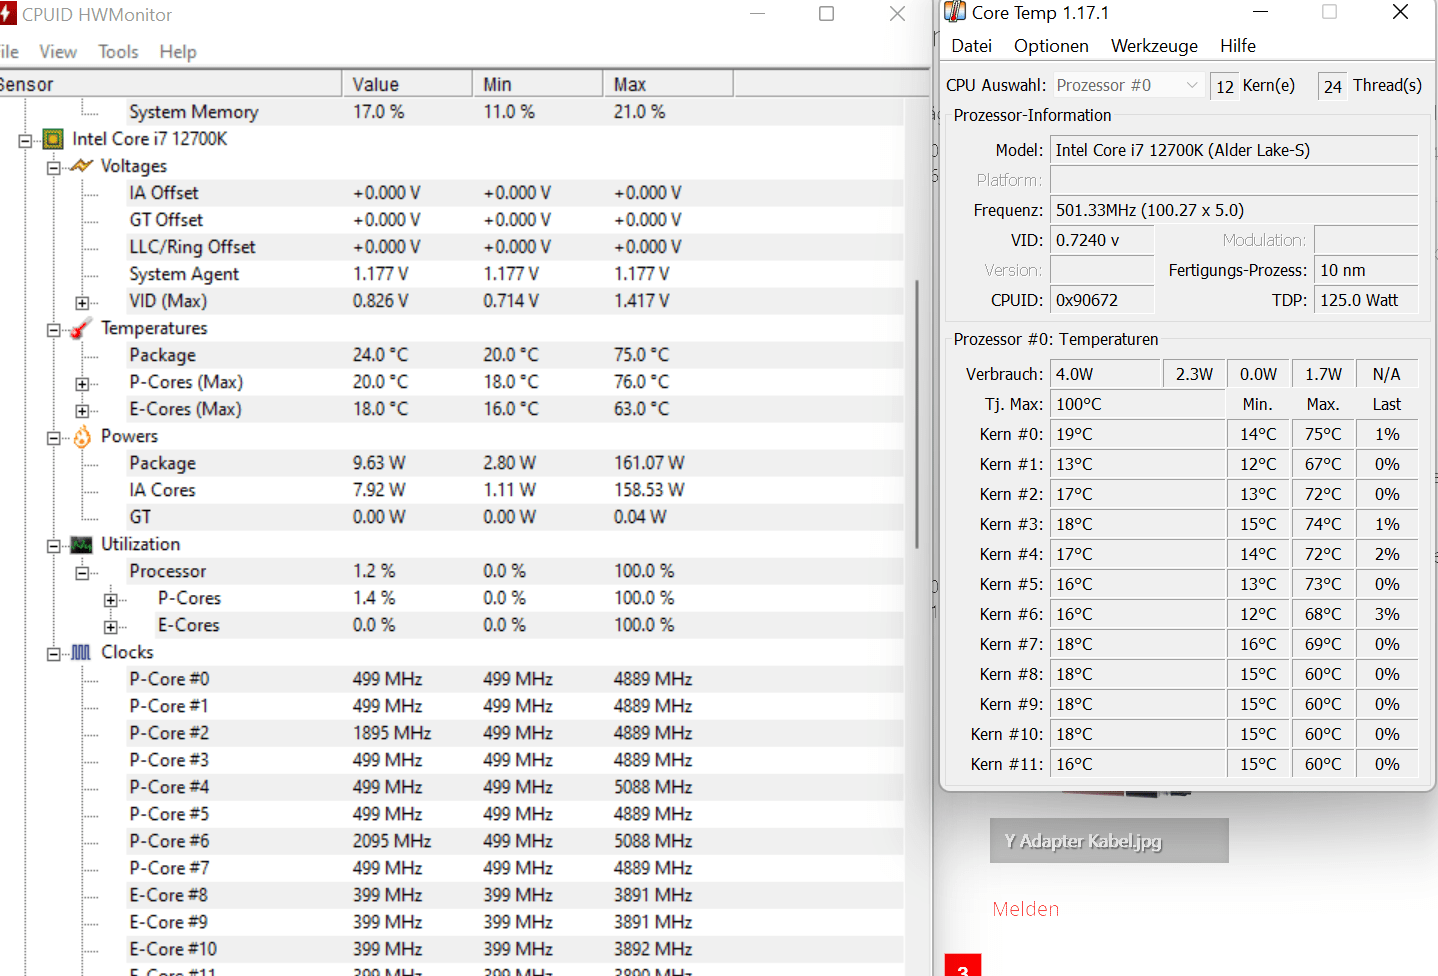Click the Min column header
Viewport: 1438px width, 976px height.
[537, 84]
